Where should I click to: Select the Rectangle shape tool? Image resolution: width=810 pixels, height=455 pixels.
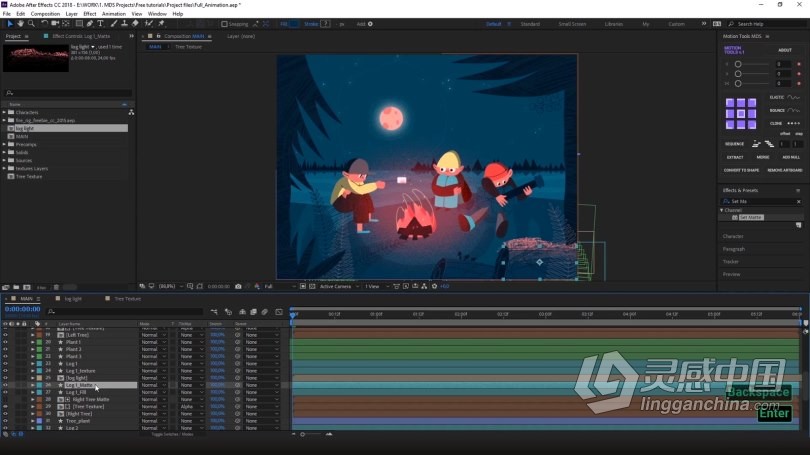pos(79,24)
